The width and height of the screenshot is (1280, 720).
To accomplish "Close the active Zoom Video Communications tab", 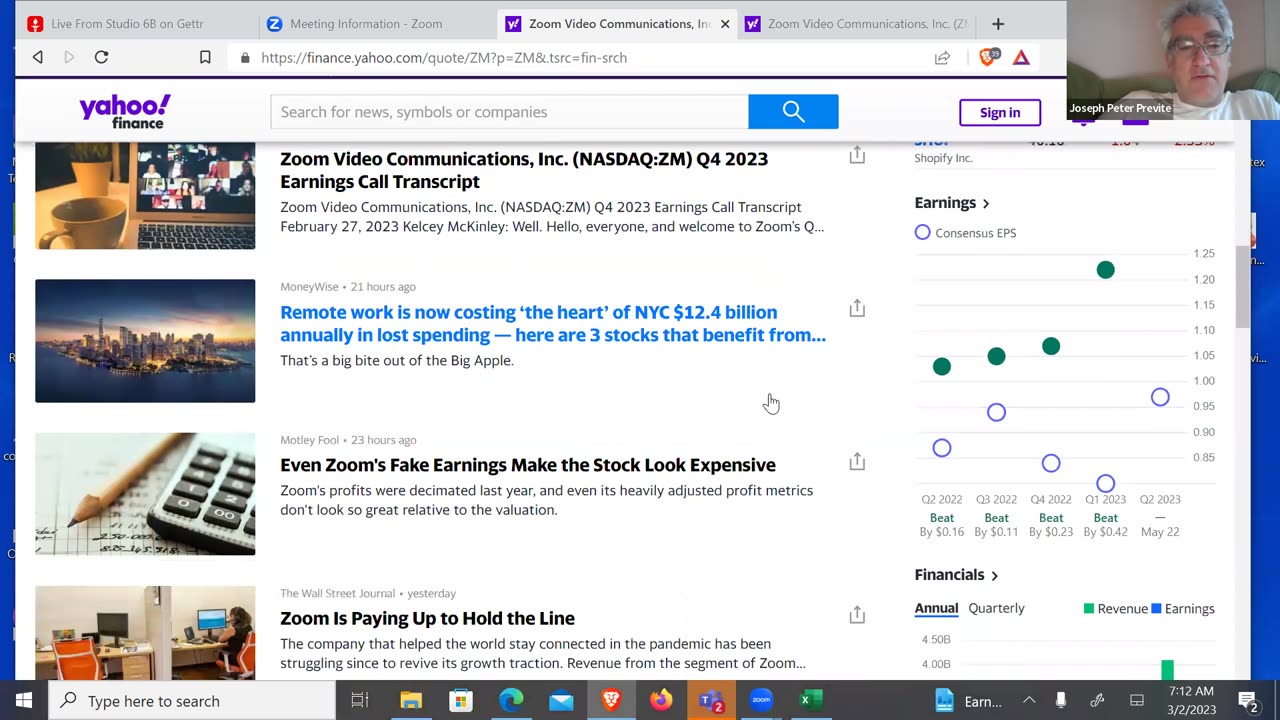I will pos(725,24).
